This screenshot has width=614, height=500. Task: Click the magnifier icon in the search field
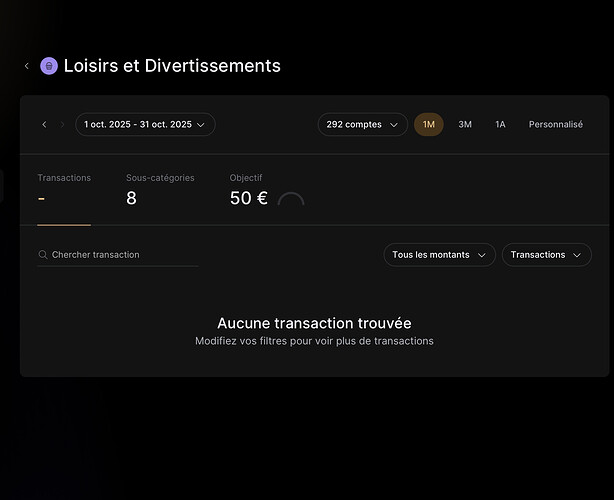(43, 255)
